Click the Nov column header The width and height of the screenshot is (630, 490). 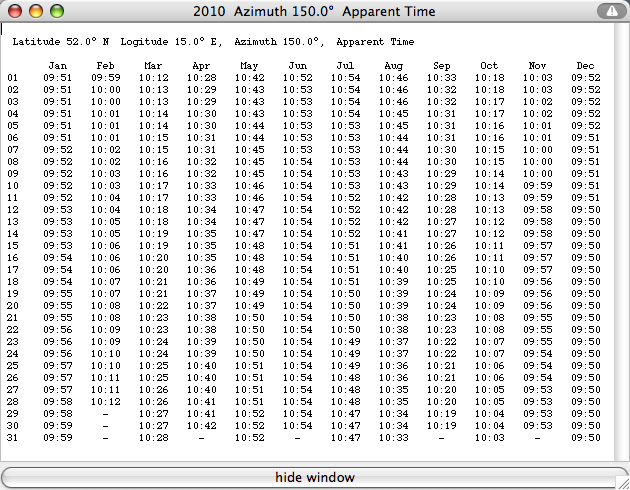point(538,66)
